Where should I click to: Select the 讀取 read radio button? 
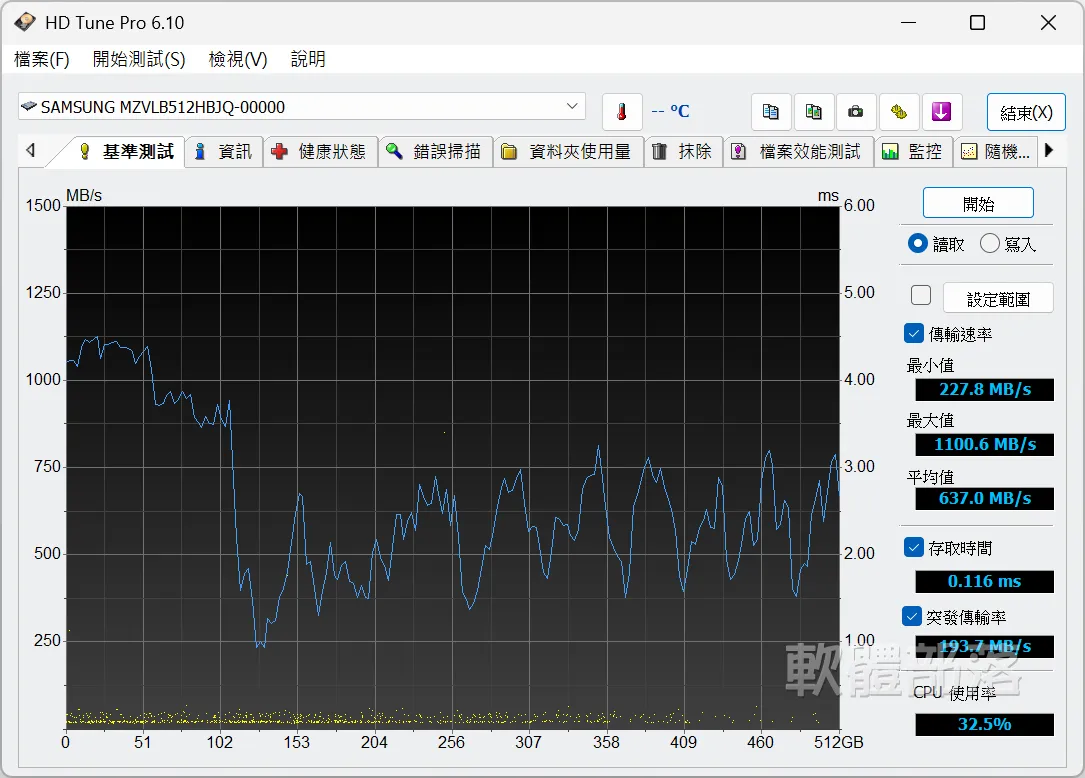coord(918,244)
